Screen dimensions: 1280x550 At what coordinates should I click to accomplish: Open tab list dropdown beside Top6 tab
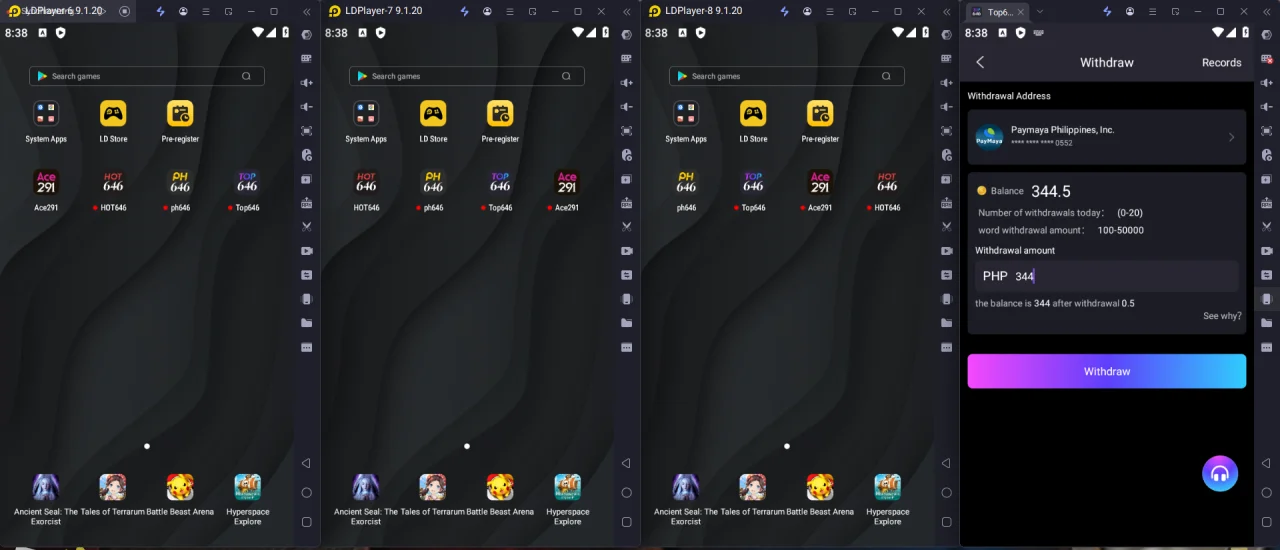click(x=1040, y=11)
